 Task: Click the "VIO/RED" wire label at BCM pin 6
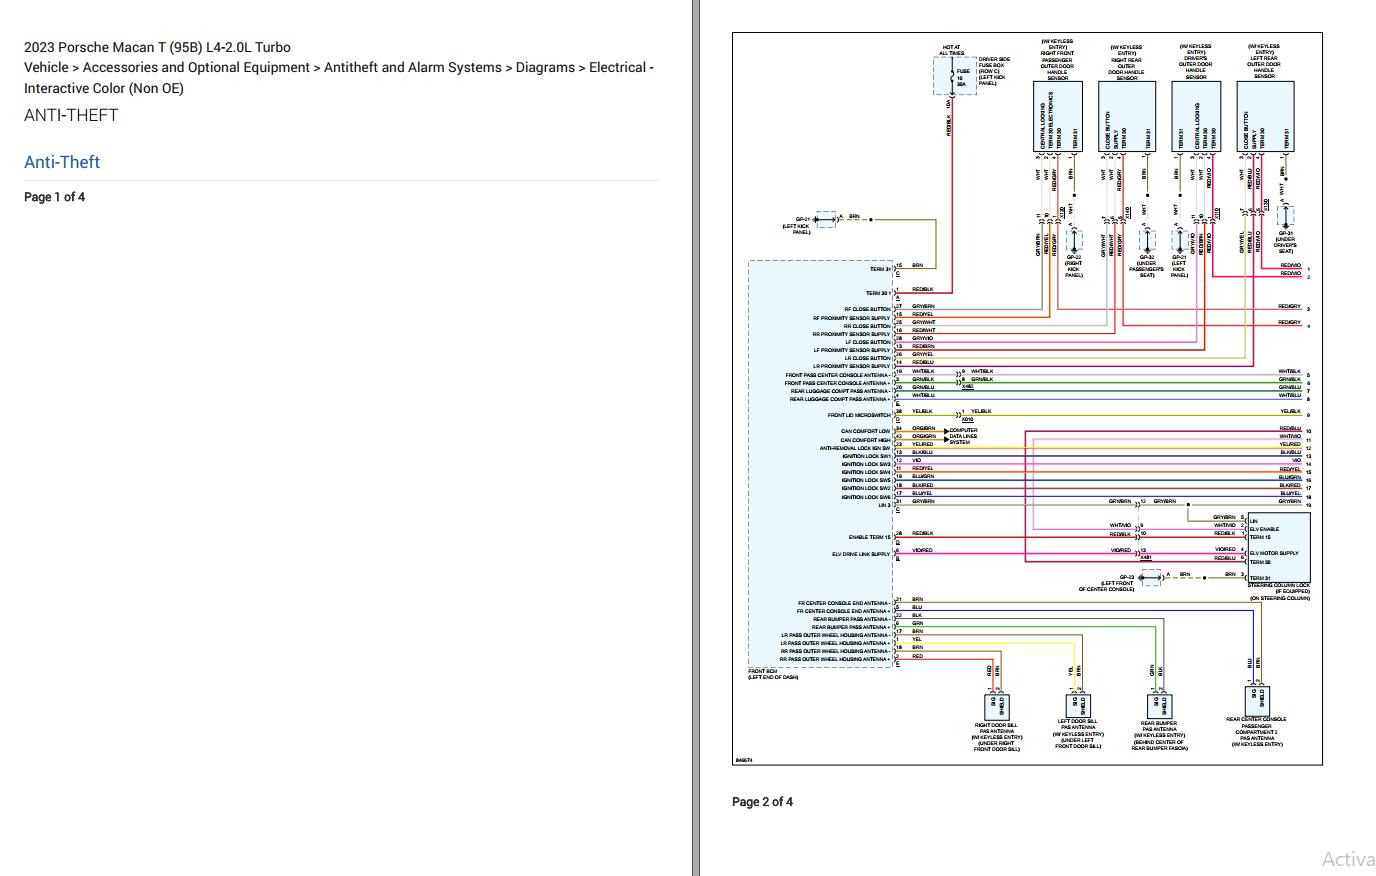[x=922, y=550]
